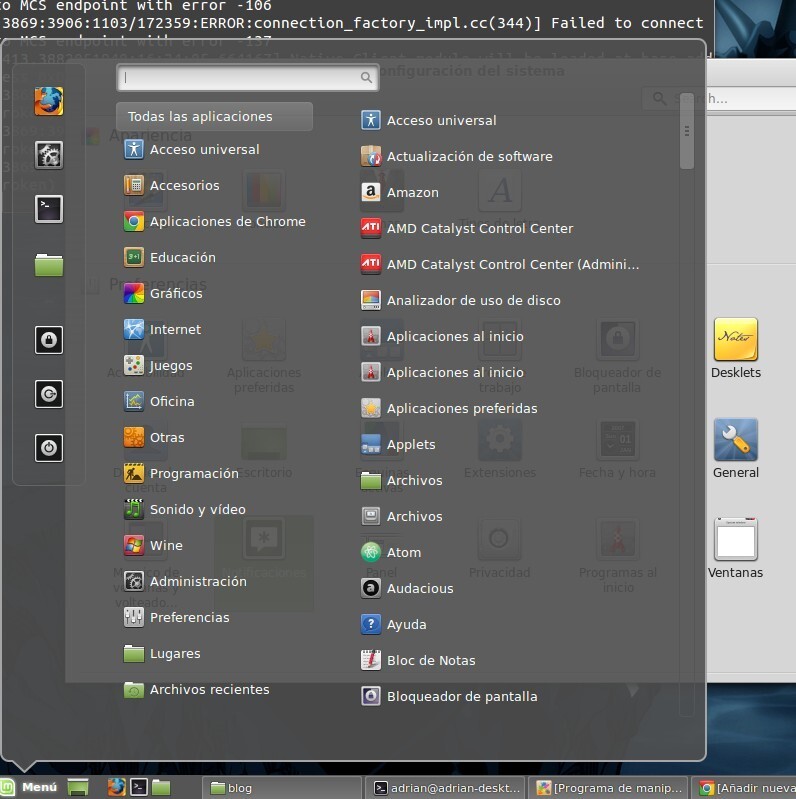The width and height of the screenshot is (796, 799).
Task: Launch the Atom editor
Action: coord(403,552)
